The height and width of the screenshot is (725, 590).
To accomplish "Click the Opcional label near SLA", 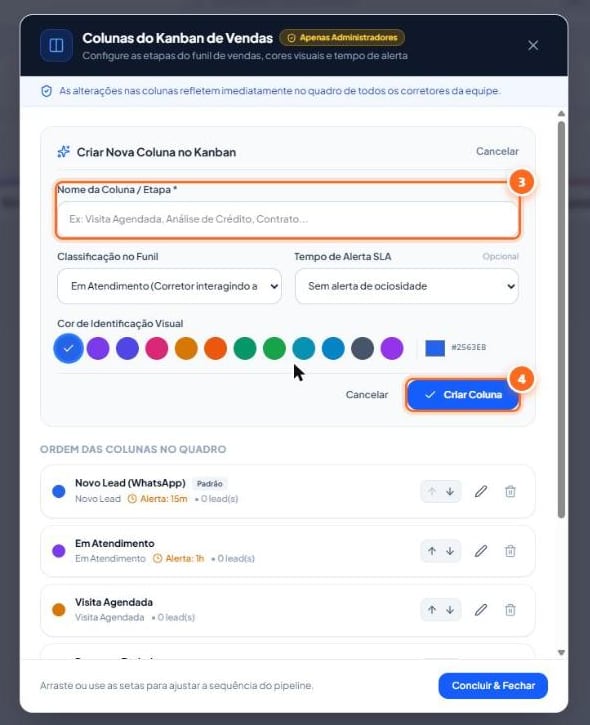I will (500, 257).
